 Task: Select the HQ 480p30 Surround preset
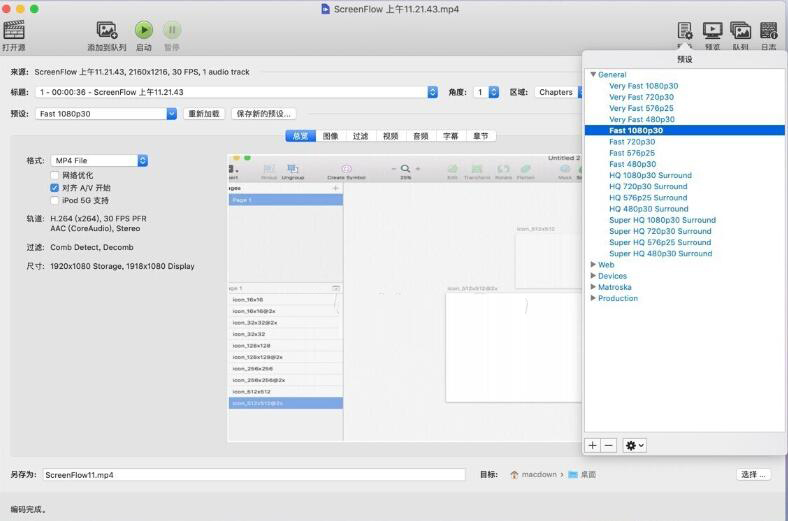pos(649,209)
